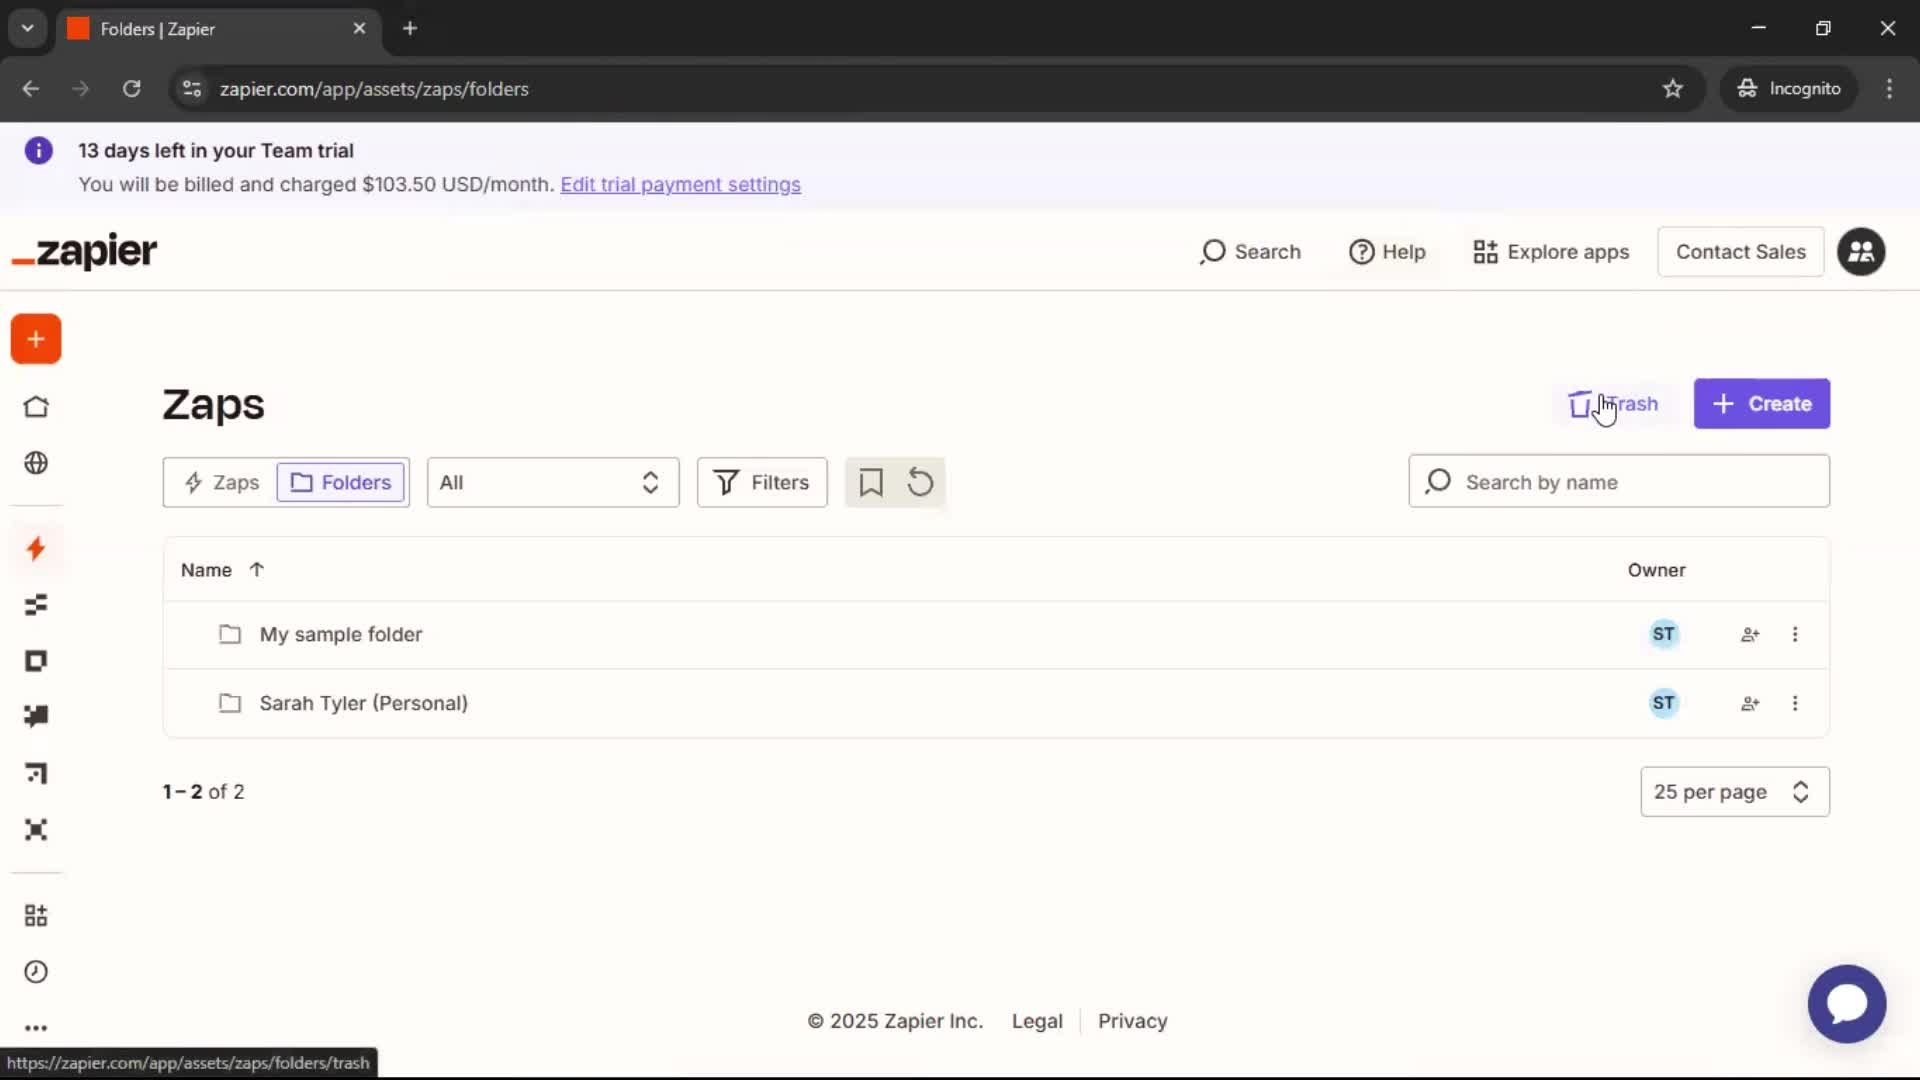Open the 25 per page dropdown

(x=1735, y=792)
